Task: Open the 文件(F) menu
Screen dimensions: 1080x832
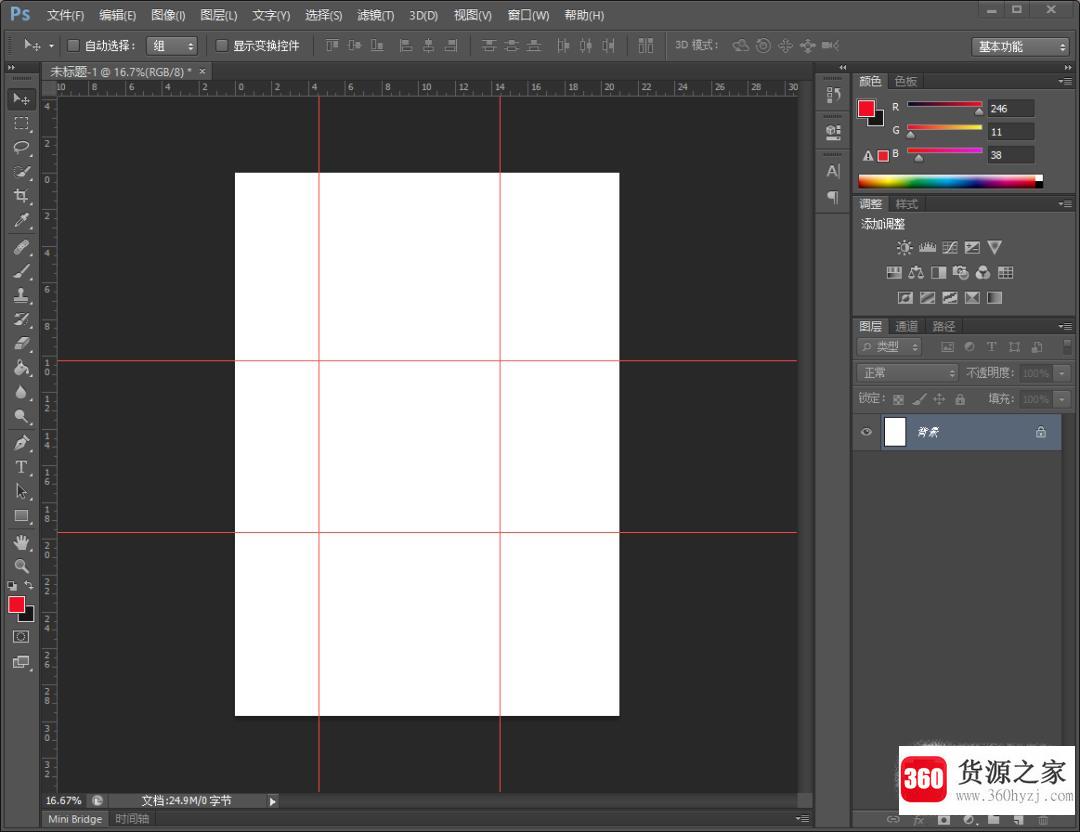Action: point(65,15)
